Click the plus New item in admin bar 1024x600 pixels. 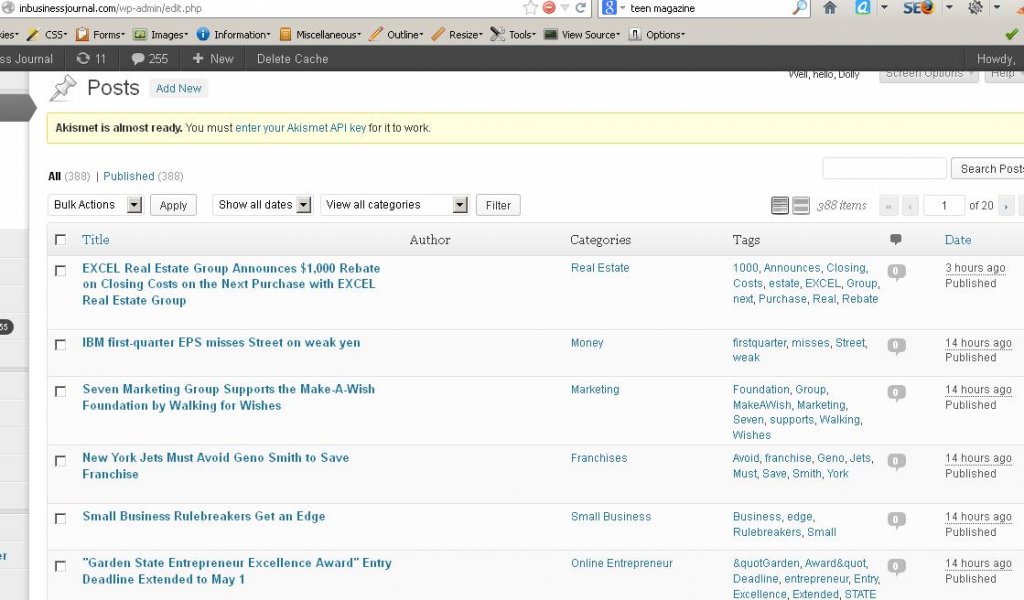(x=213, y=59)
